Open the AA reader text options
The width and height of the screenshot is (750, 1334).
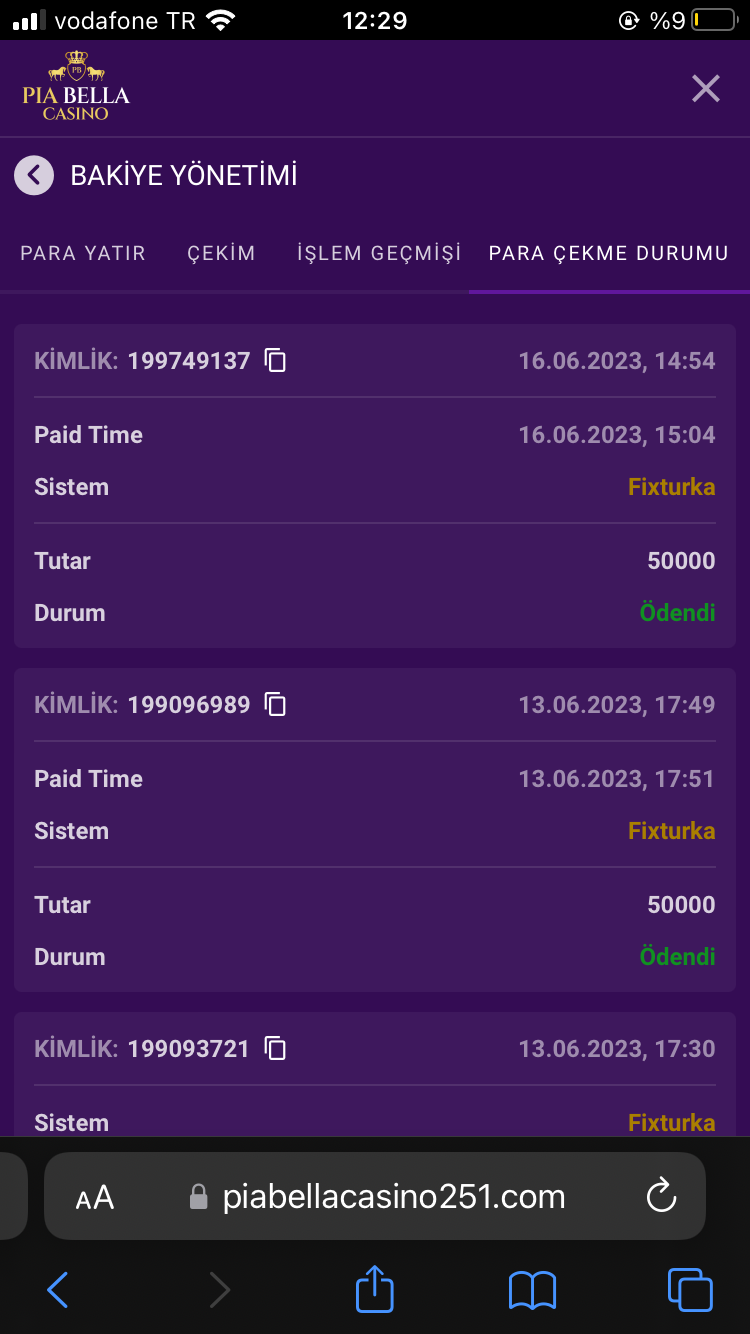coord(95,1197)
